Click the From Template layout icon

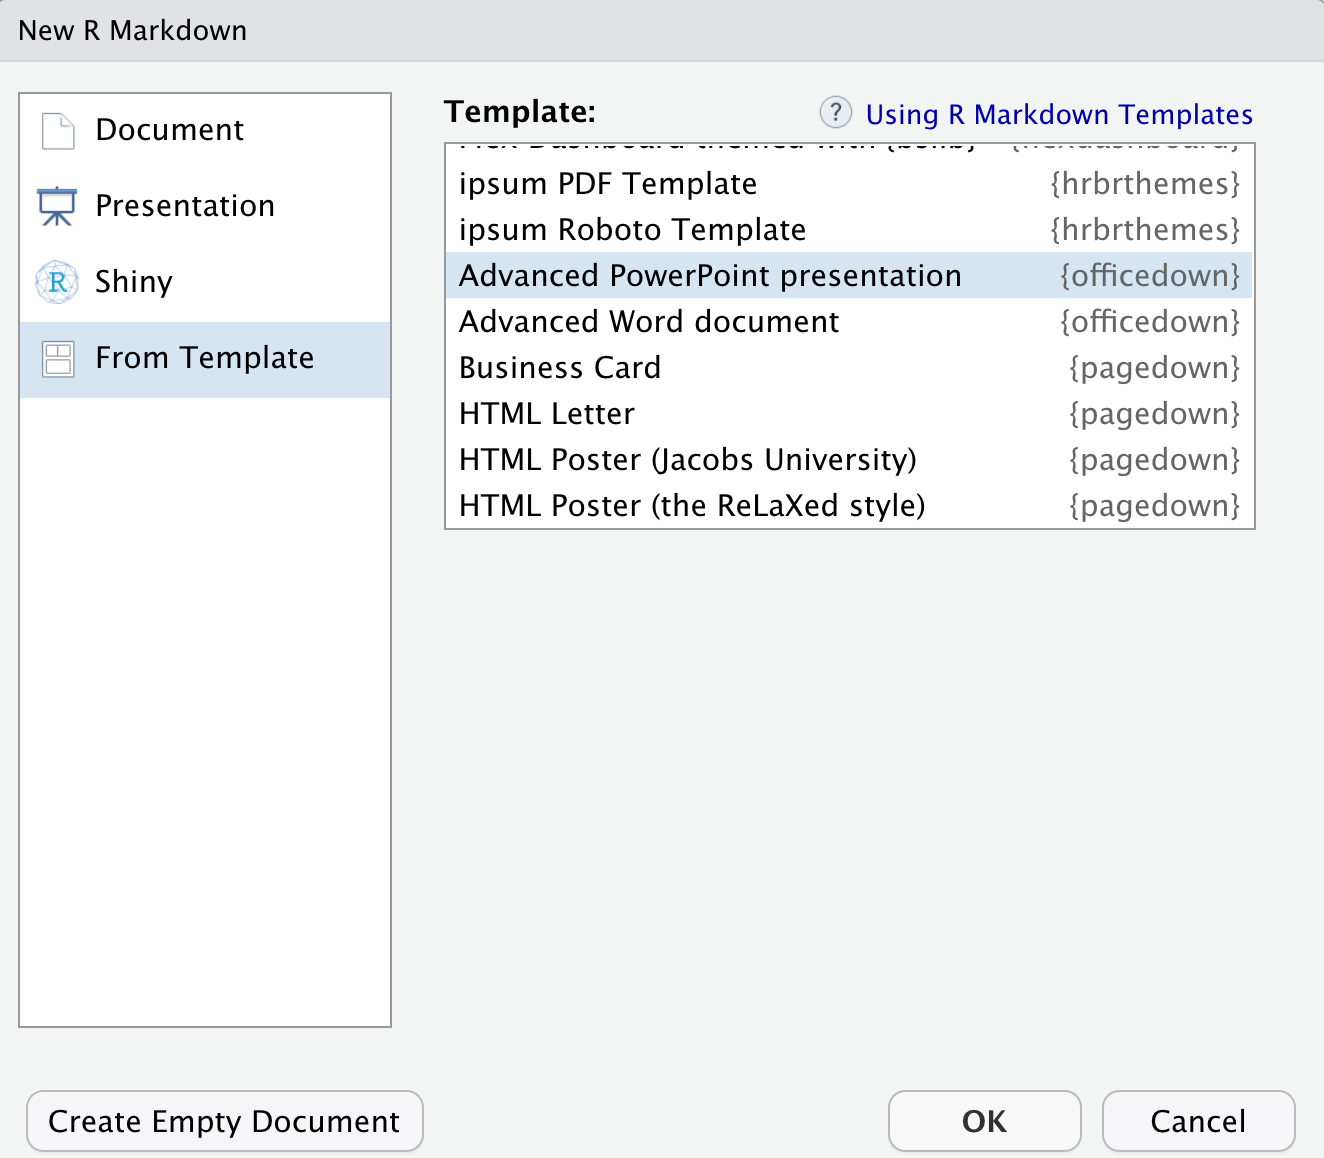58,359
